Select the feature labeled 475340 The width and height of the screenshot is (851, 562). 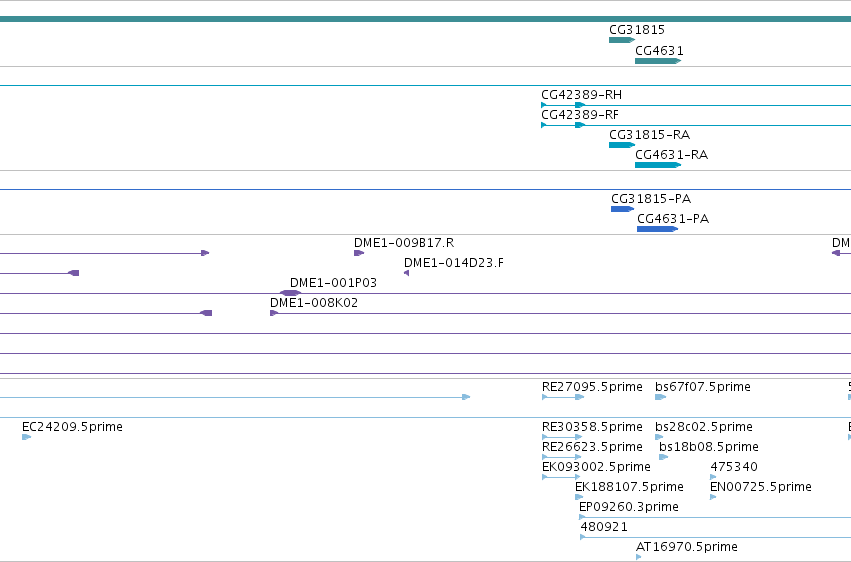tap(734, 467)
